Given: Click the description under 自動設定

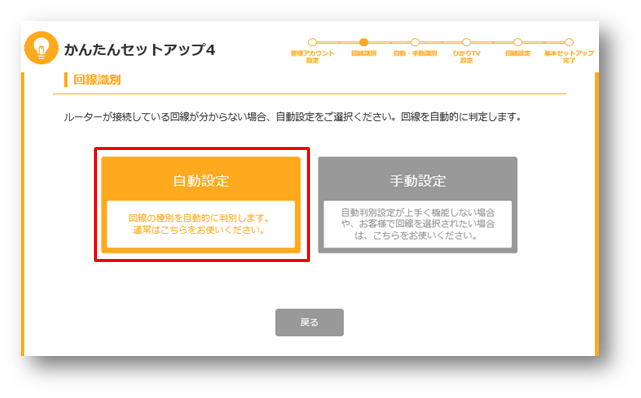Looking at the screenshot, I should (199, 224).
